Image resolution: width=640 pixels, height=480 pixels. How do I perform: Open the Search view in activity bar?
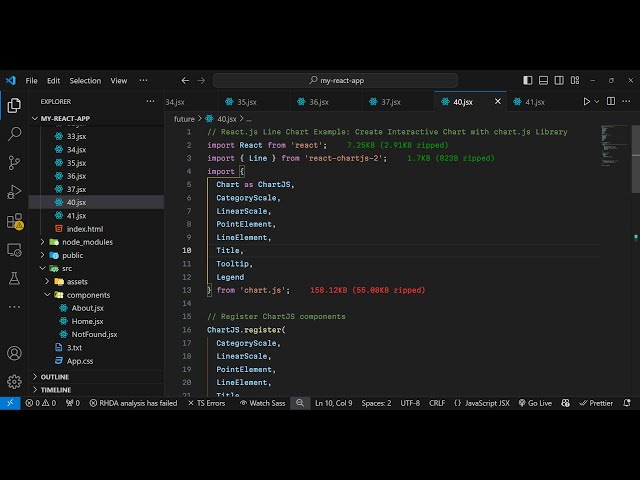[x=14, y=133]
